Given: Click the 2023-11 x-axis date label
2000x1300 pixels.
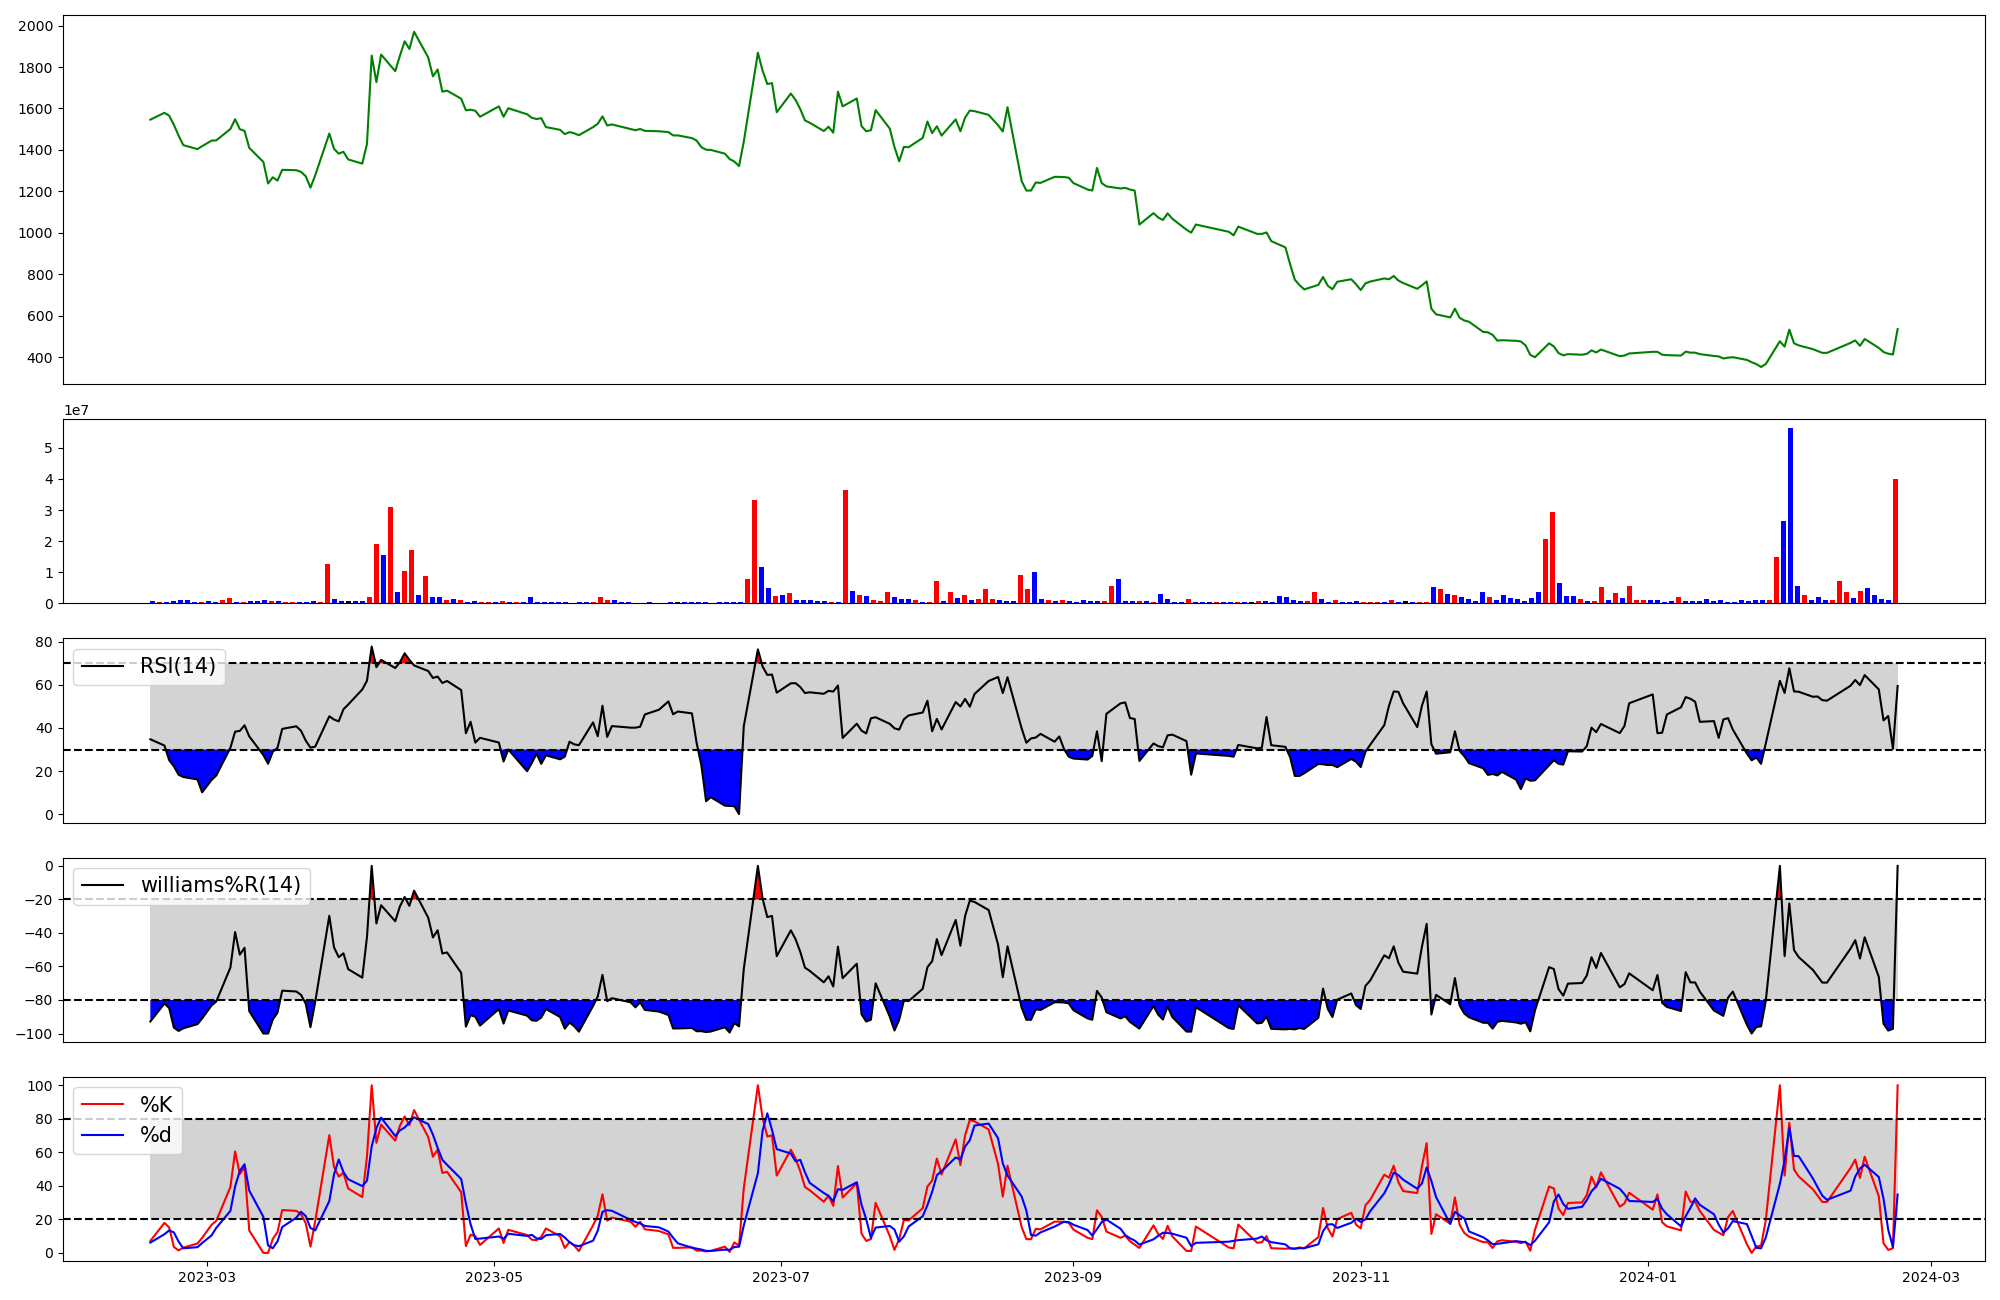Looking at the screenshot, I should coord(1361,1277).
